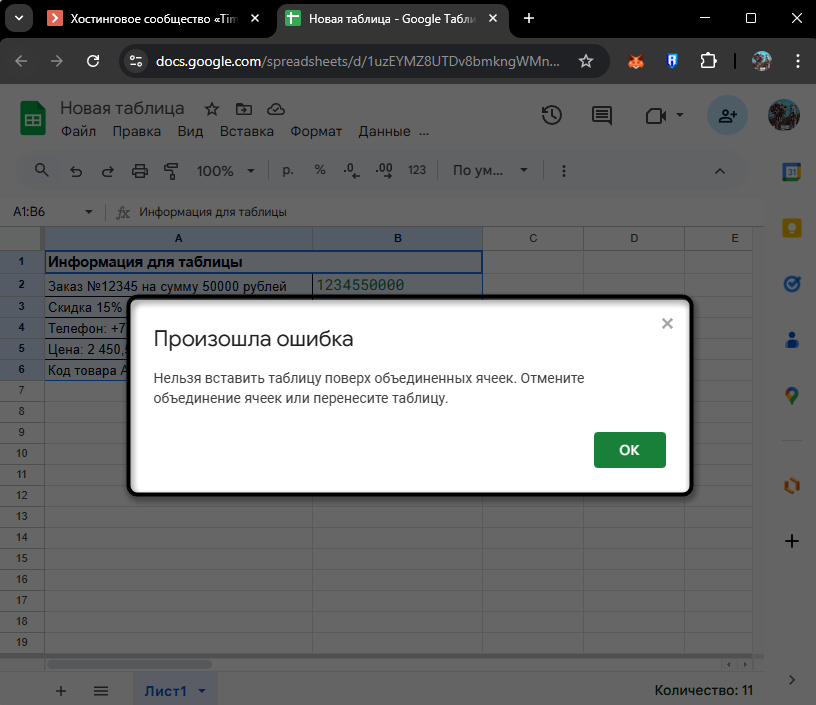Click the Share button
The height and width of the screenshot is (705, 816).
pos(727,116)
